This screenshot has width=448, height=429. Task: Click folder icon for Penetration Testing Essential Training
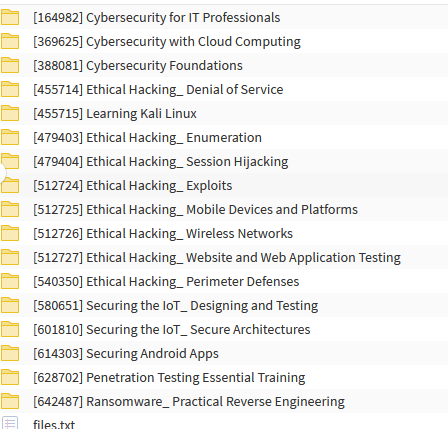point(10,377)
